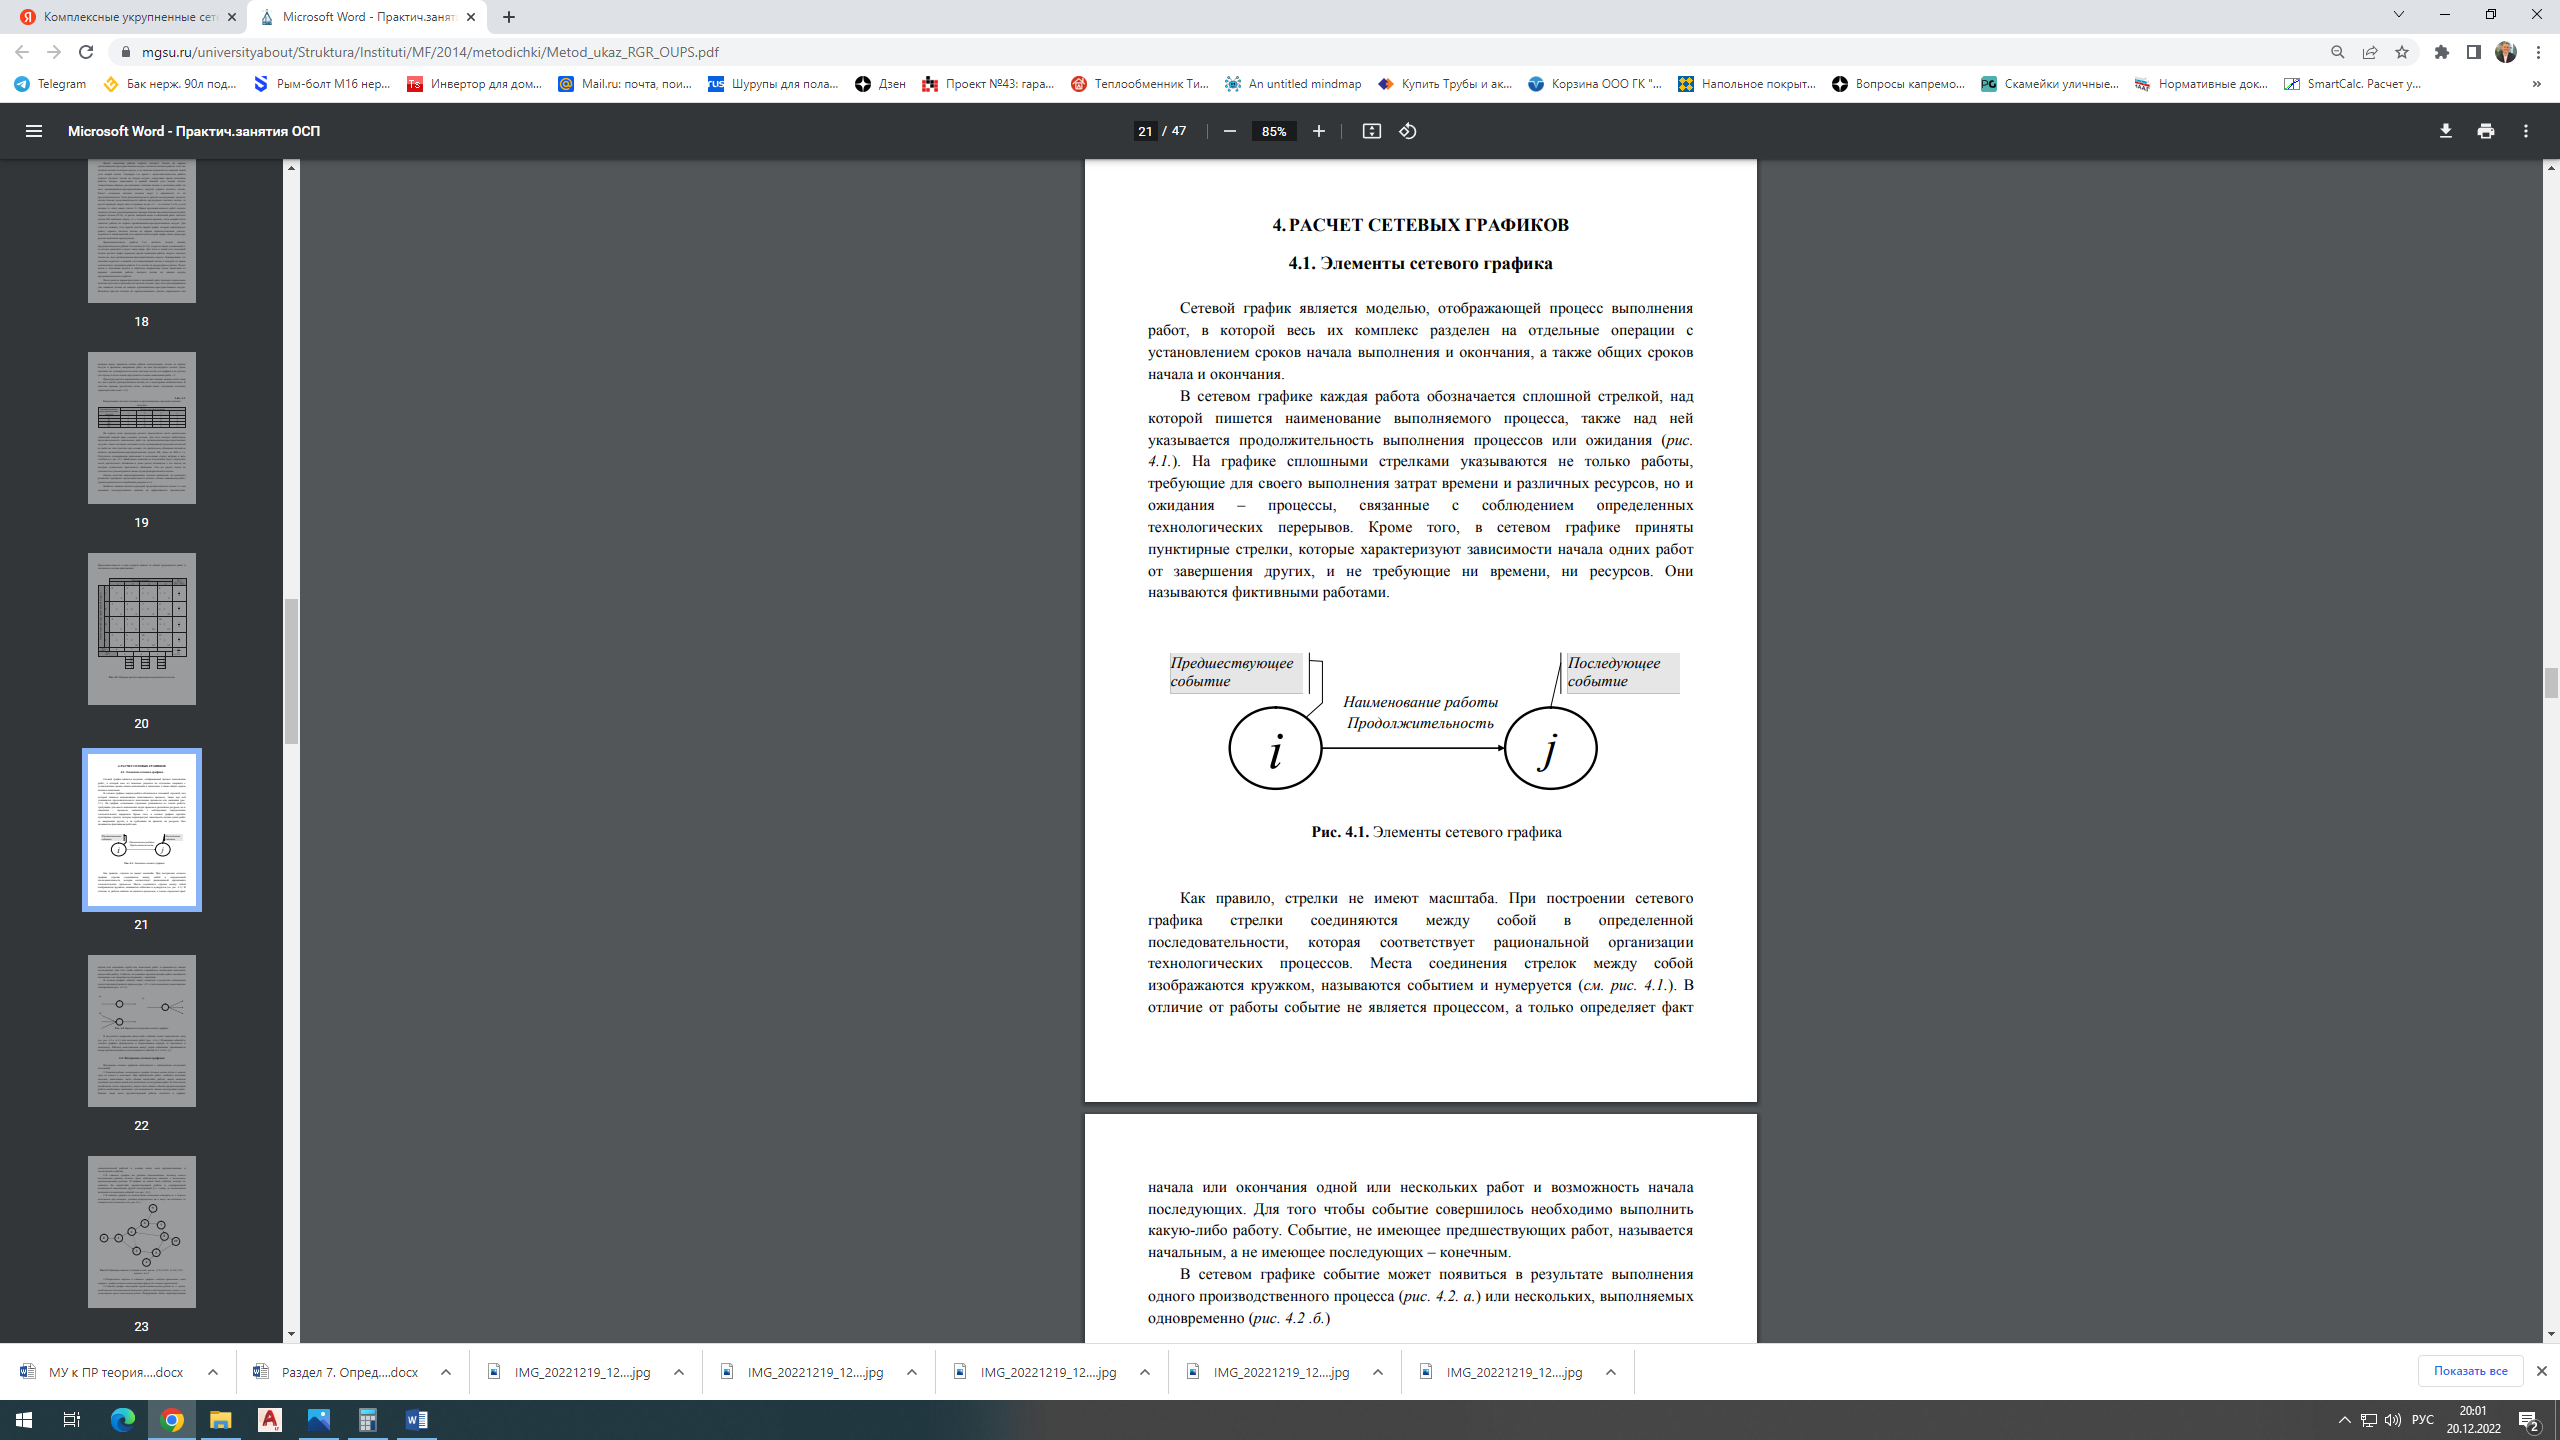
Task: Click the page number field showing 21
Action: pyautogui.click(x=1145, y=131)
